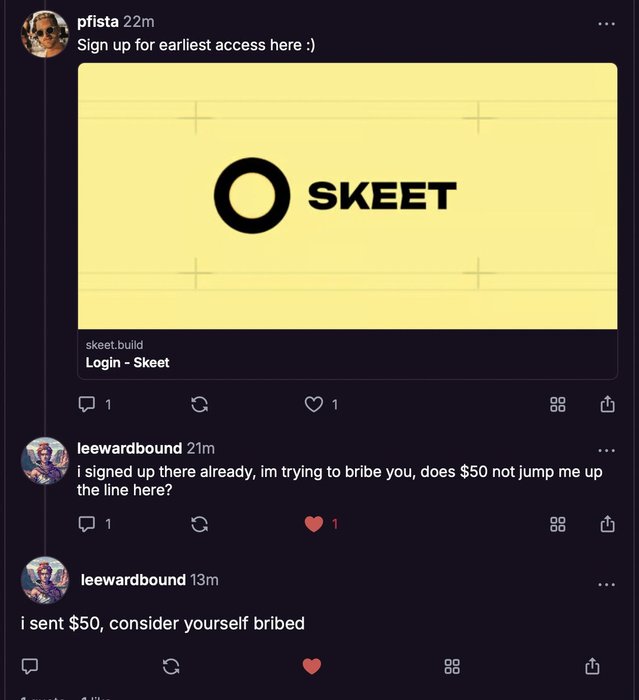Repost the 'consider yourself bribed' post
Screen dimensions: 639x700
(171, 667)
